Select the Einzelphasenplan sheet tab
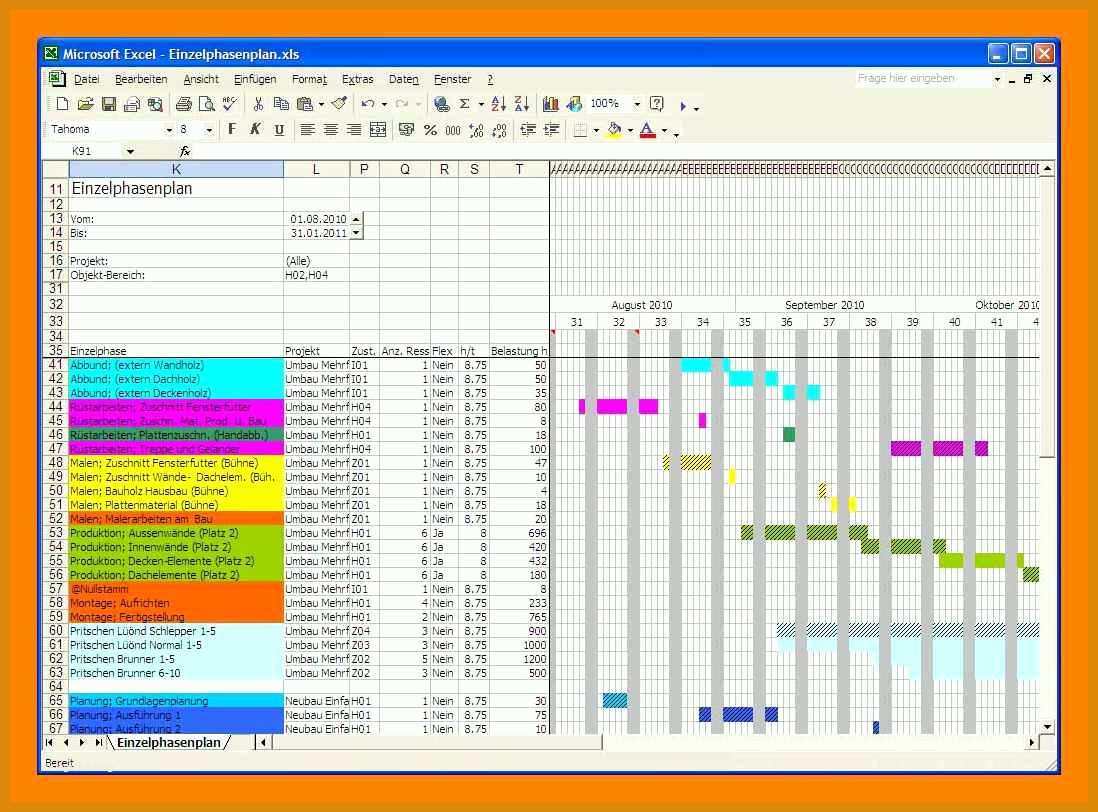1098x812 pixels. pos(169,742)
